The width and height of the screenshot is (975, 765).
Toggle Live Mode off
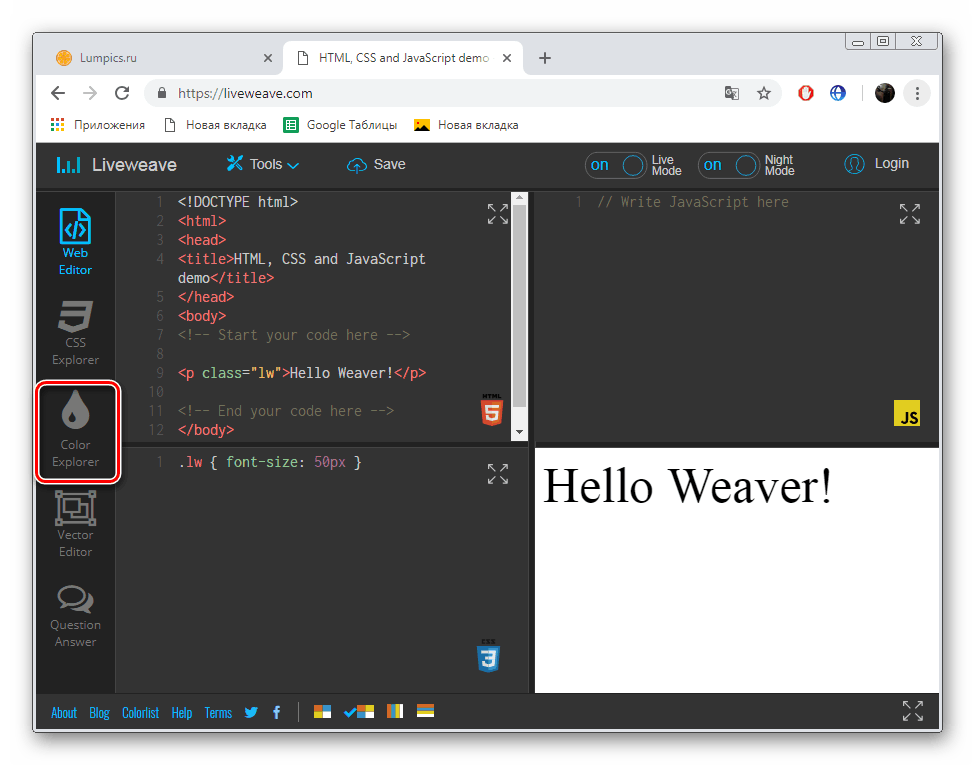(615, 166)
